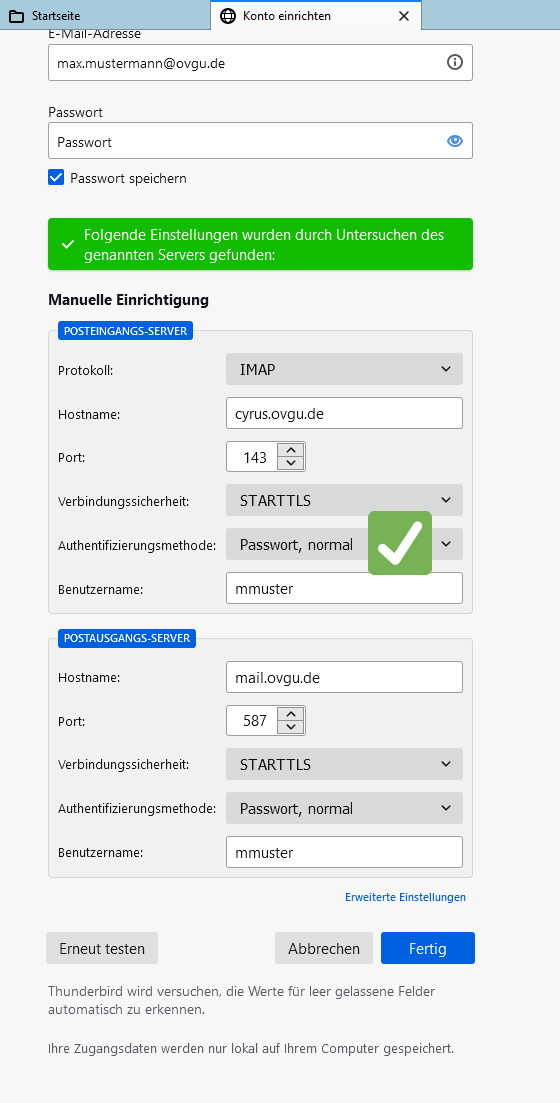The height and width of the screenshot is (1103, 560).
Task: Click folder icon on Startseite tab
Action: 16,15
